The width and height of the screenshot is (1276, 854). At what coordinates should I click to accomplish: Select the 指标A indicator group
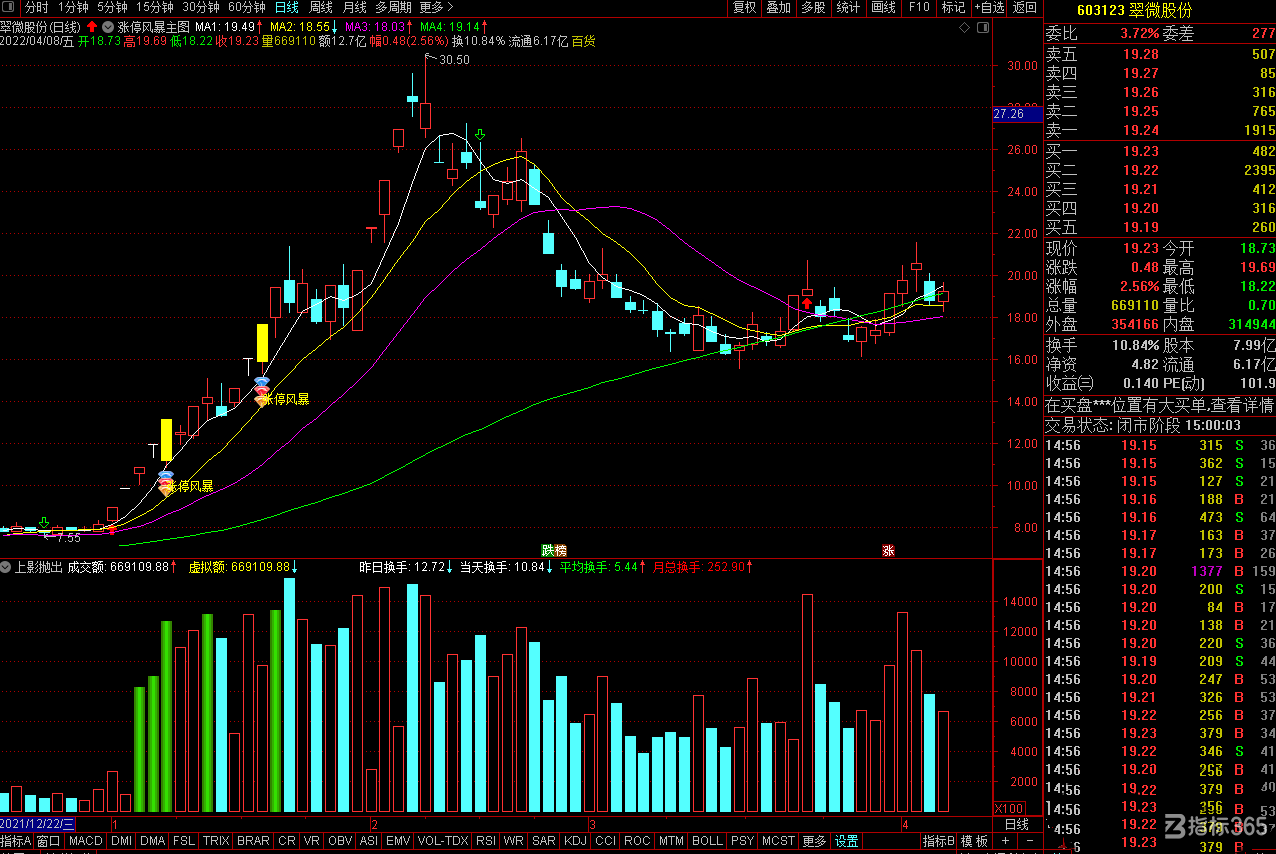click(16, 841)
